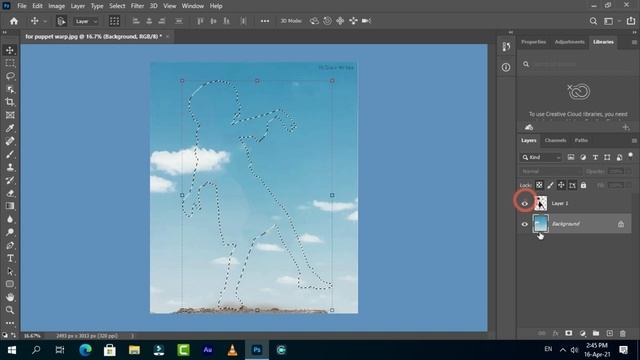Viewport: 640px width, 360px height.
Task: Switch to the Paths tab
Action: pyautogui.click(x=581, y=140)
